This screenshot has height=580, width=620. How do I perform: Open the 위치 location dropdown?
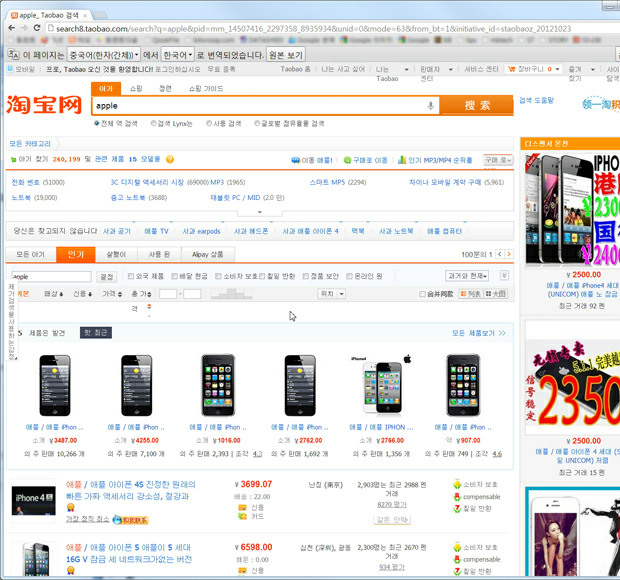(x=332, y=294)
